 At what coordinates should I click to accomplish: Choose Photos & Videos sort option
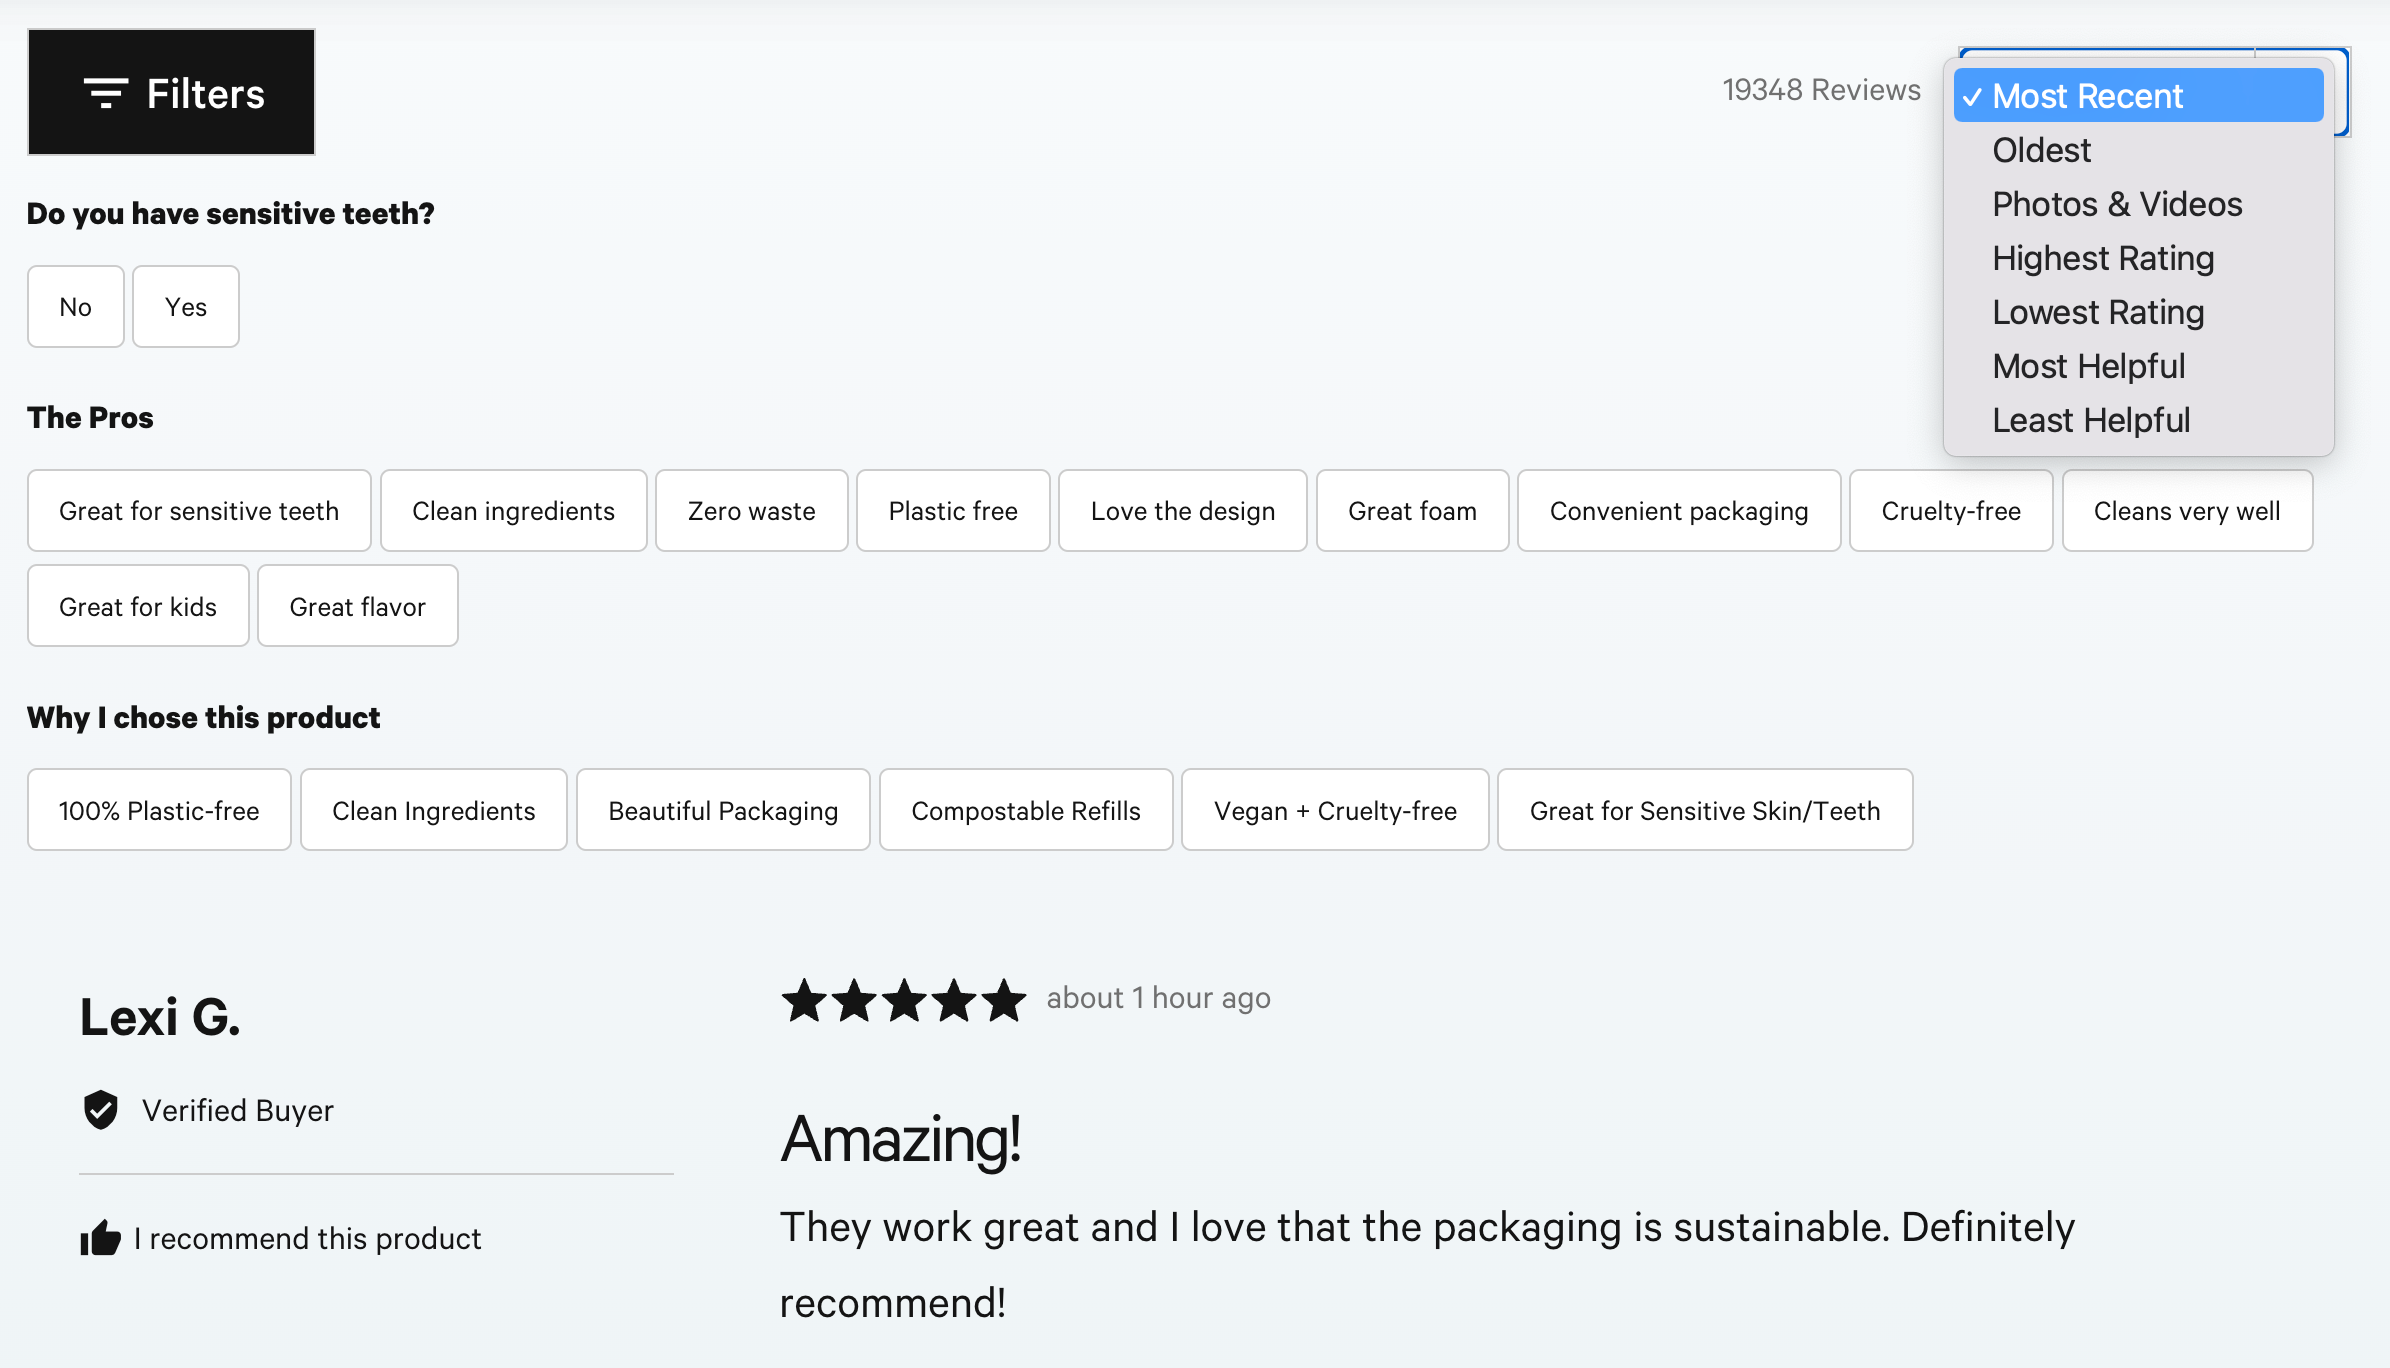2116,204
